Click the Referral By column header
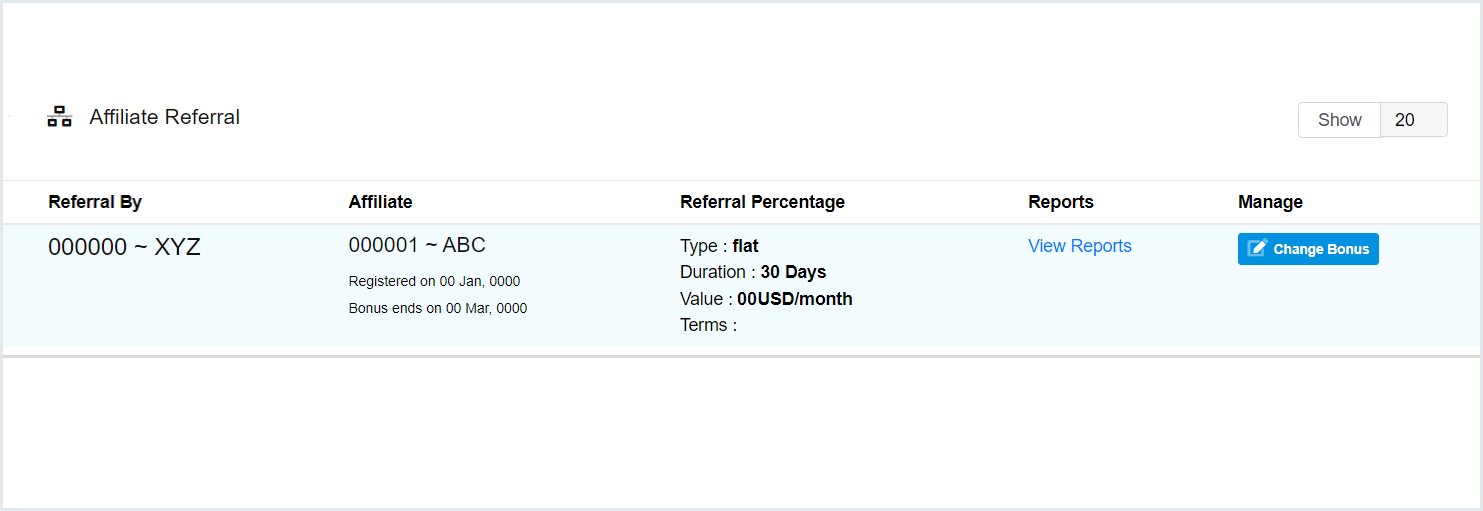 click(95, 202)
